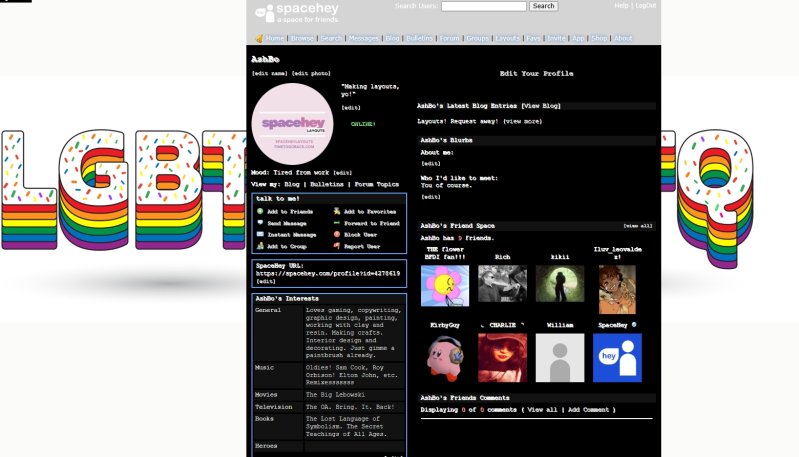Open kikii's friend avatar

(x=560, y=283)
